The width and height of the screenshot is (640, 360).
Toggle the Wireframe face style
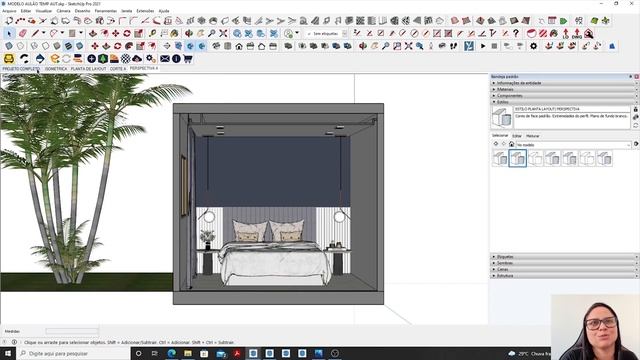(x=34, y=46)
